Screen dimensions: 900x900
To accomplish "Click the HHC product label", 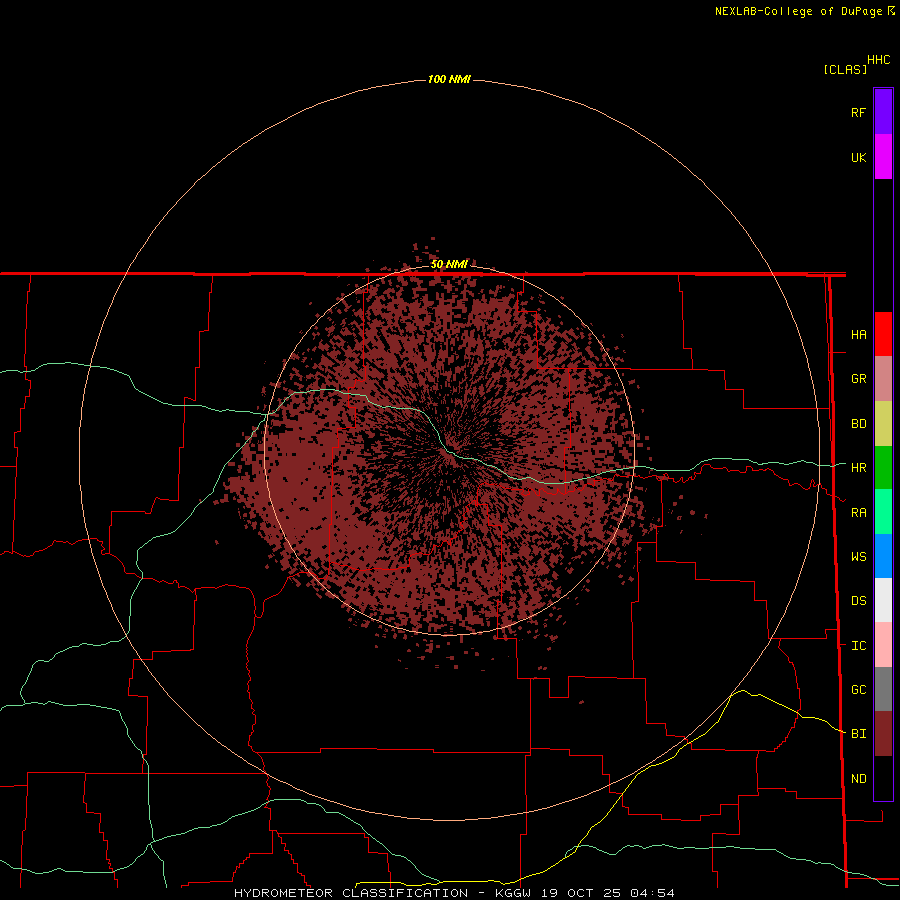I will (x=878, y=60).
